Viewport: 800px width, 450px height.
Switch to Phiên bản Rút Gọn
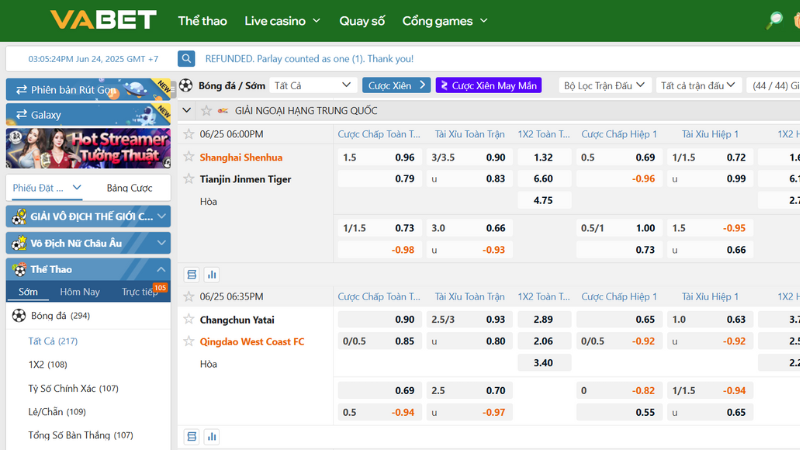click(88, 89)
